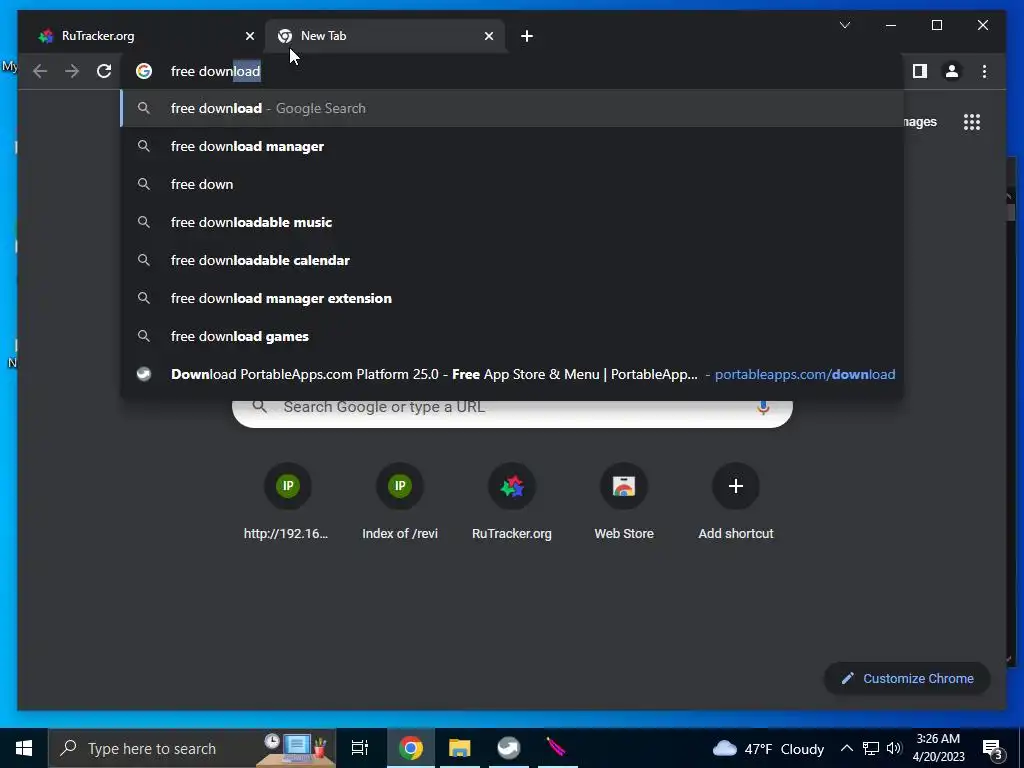This screenshot has width=1024, height=768.
Task: Click the grey sphere taskbar app icon
Action: point(509,748)
